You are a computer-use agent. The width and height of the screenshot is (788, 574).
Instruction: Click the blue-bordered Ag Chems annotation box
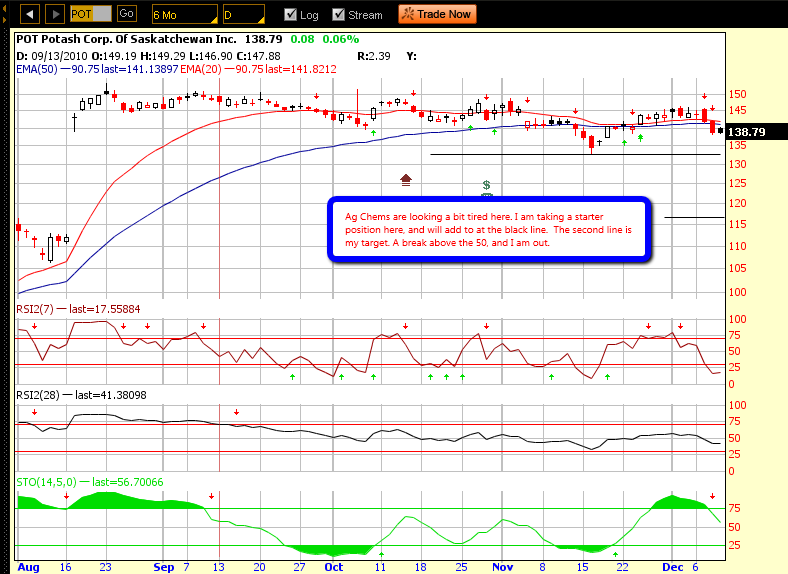[489, 230]
